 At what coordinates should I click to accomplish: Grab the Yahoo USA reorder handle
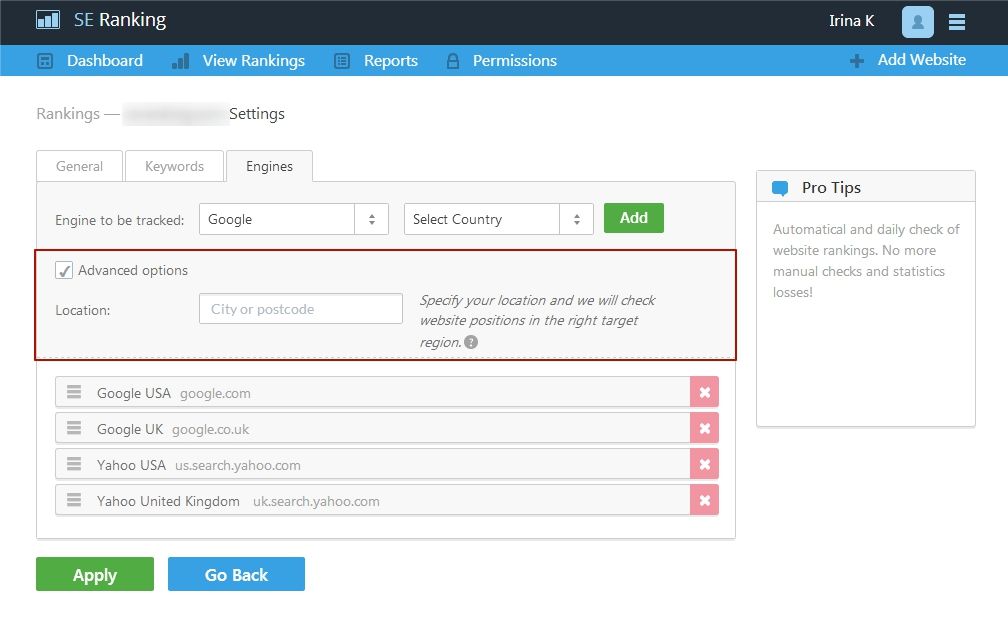[74, 464]
